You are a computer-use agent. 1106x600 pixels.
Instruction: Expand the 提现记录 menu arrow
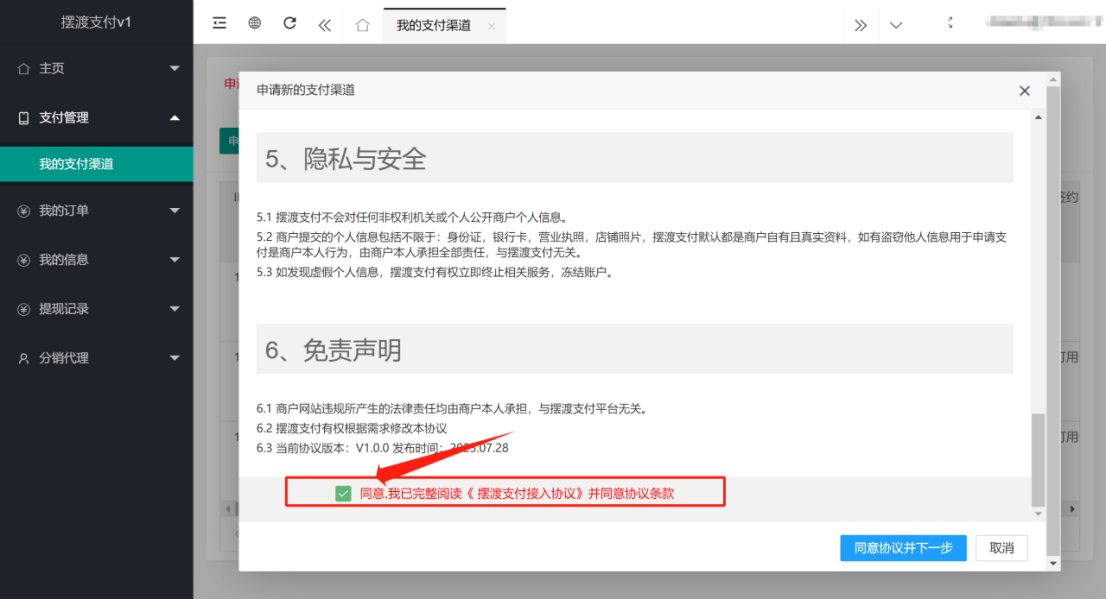[174, 309]
